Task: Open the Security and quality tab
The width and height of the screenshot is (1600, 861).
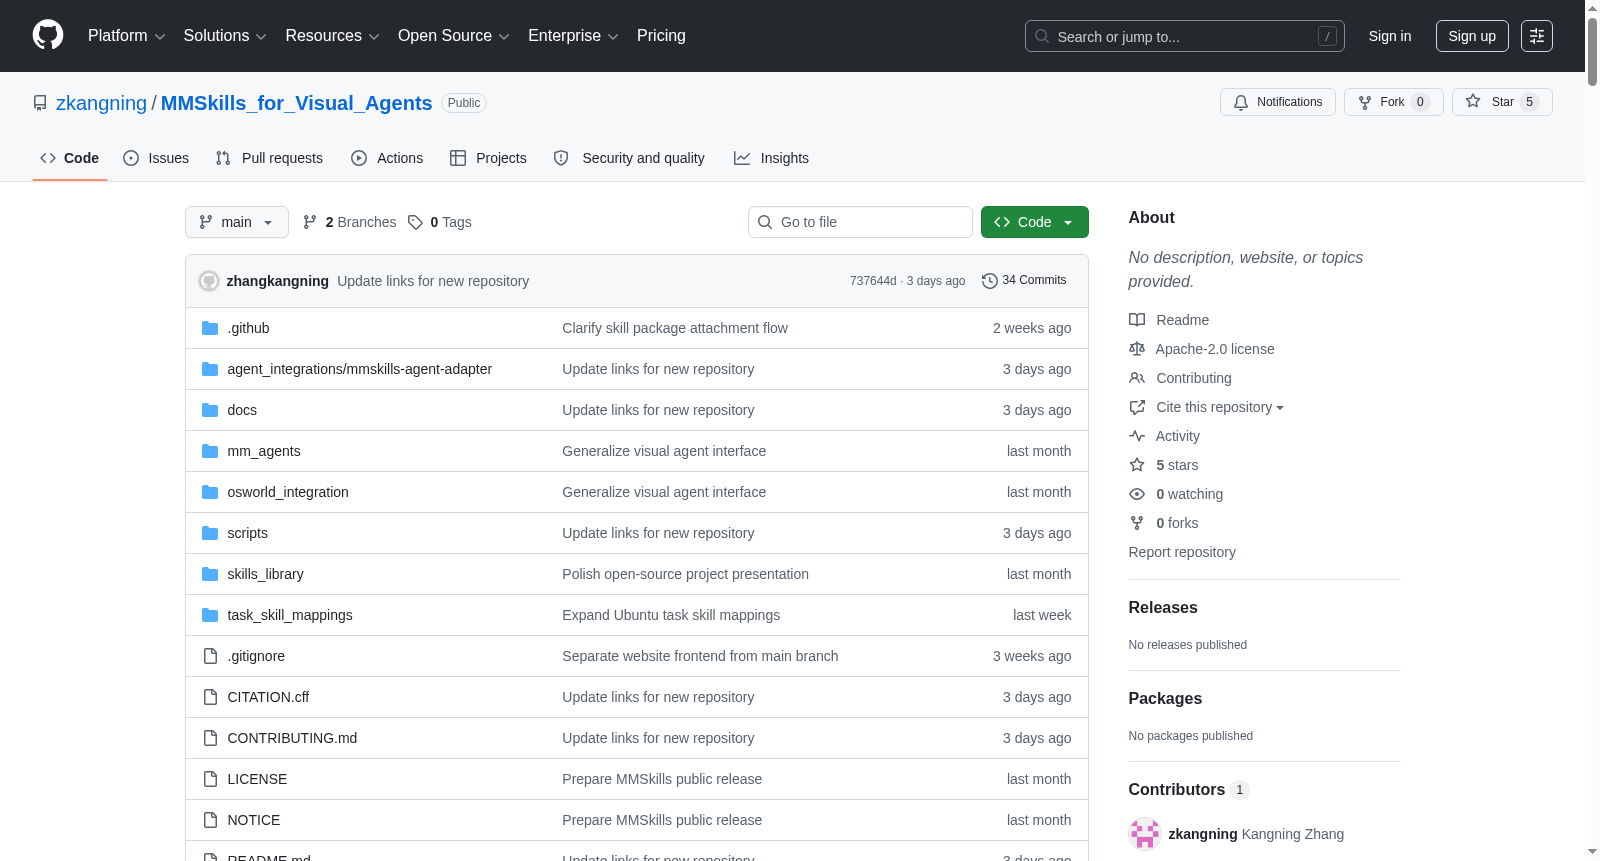Action: 629,158
